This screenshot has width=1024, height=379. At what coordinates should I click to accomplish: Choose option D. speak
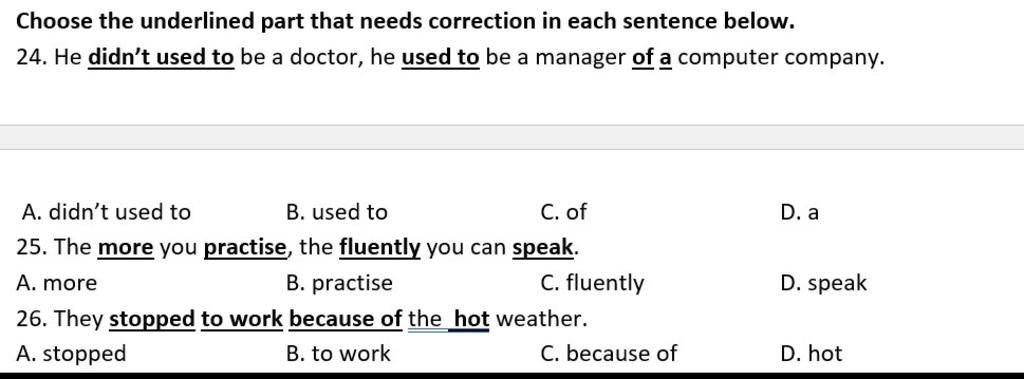tap(824, 283)
